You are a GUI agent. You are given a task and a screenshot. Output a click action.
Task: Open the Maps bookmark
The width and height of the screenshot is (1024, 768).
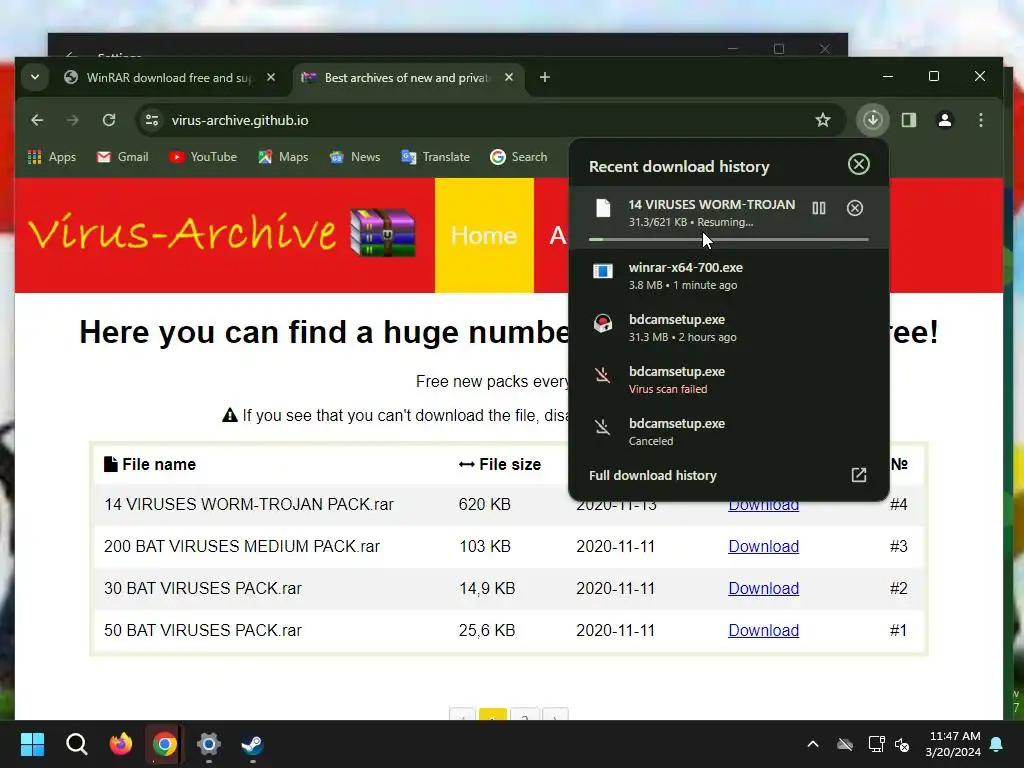click(x=283, y=157)
